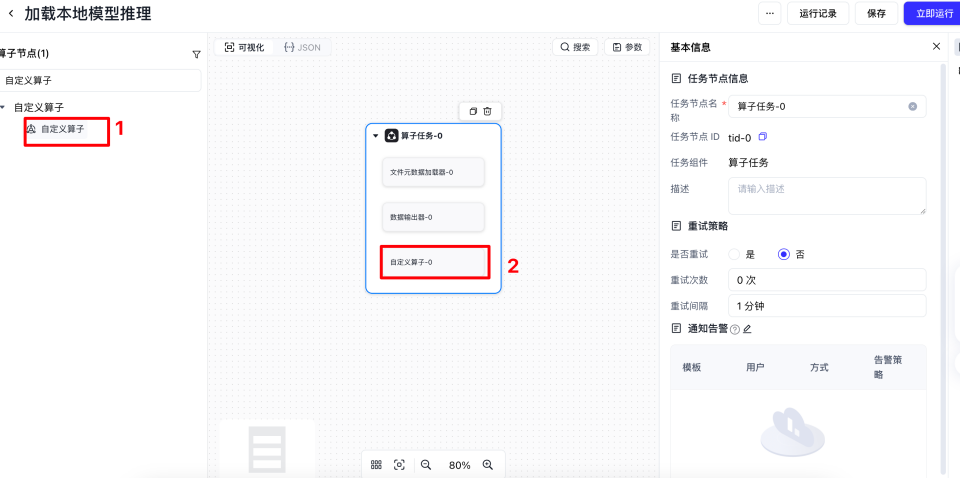This screenshot has width=960, height=478.
Task: Click 立即运行 to run now
Action: pos(934,13)
